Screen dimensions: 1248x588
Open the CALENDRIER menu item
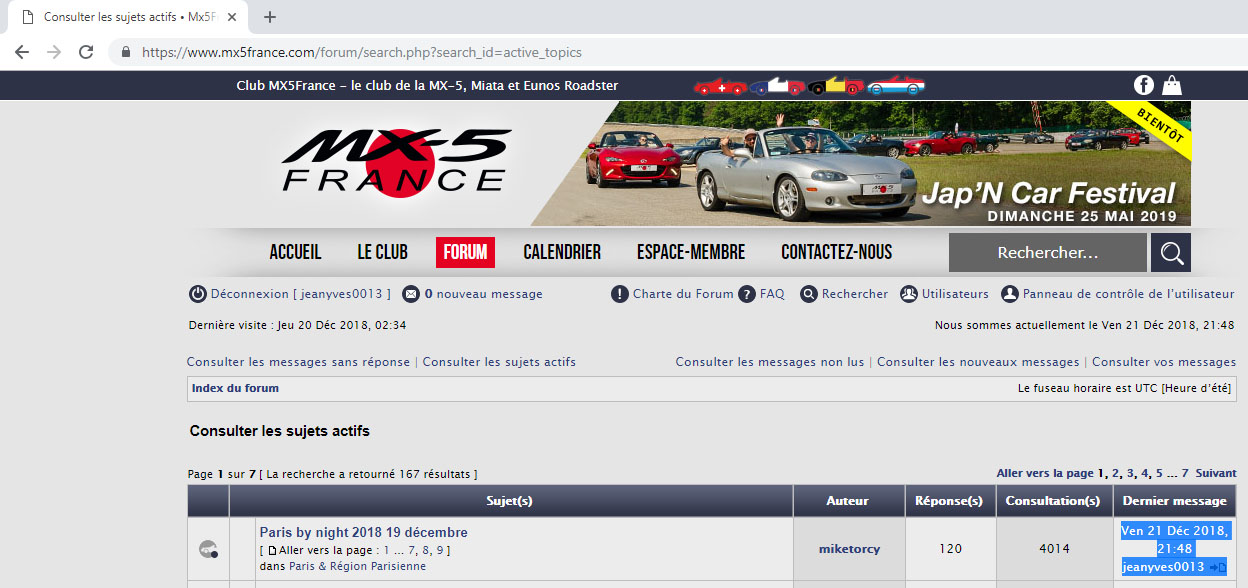(x=562, y=252)
